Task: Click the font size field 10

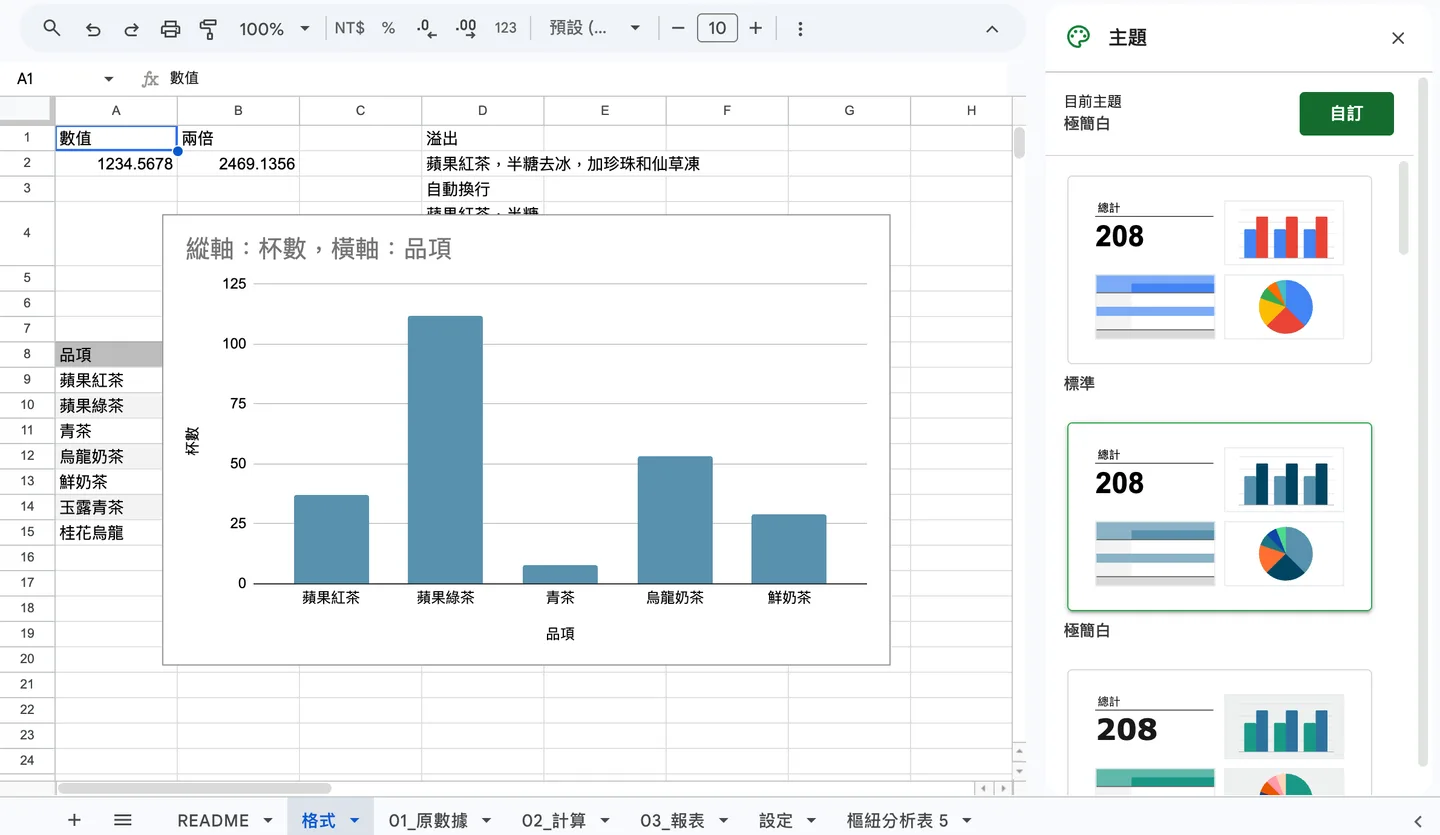Action: click(717, 29)
